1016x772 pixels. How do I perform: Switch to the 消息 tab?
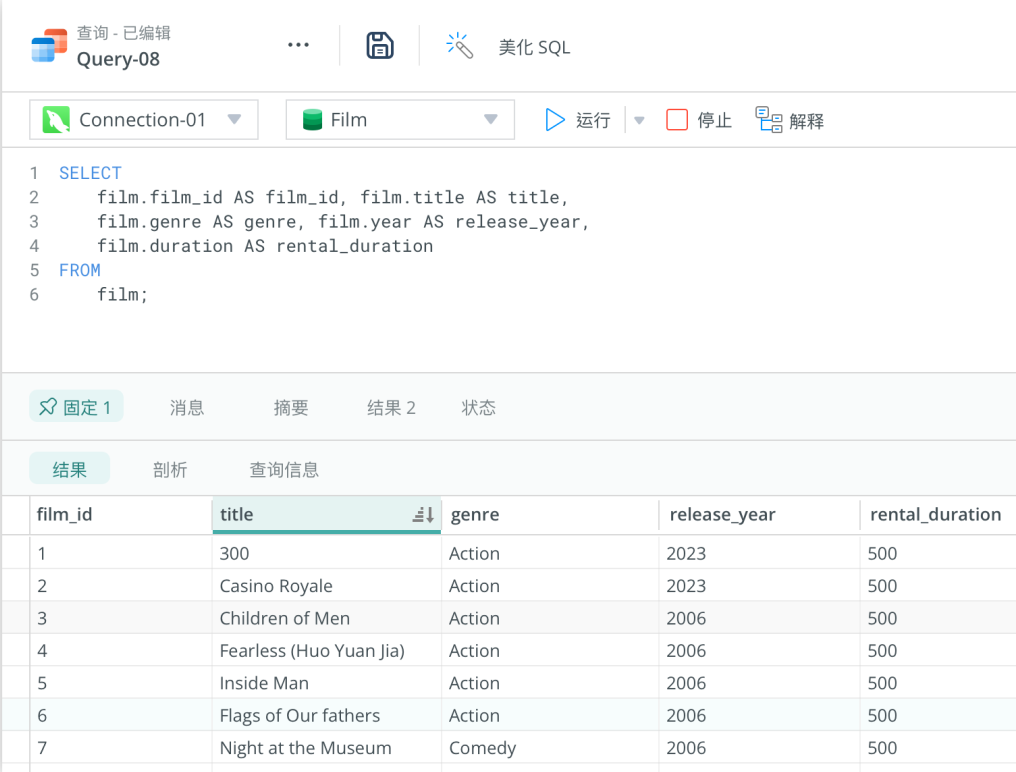coord(187,407)
